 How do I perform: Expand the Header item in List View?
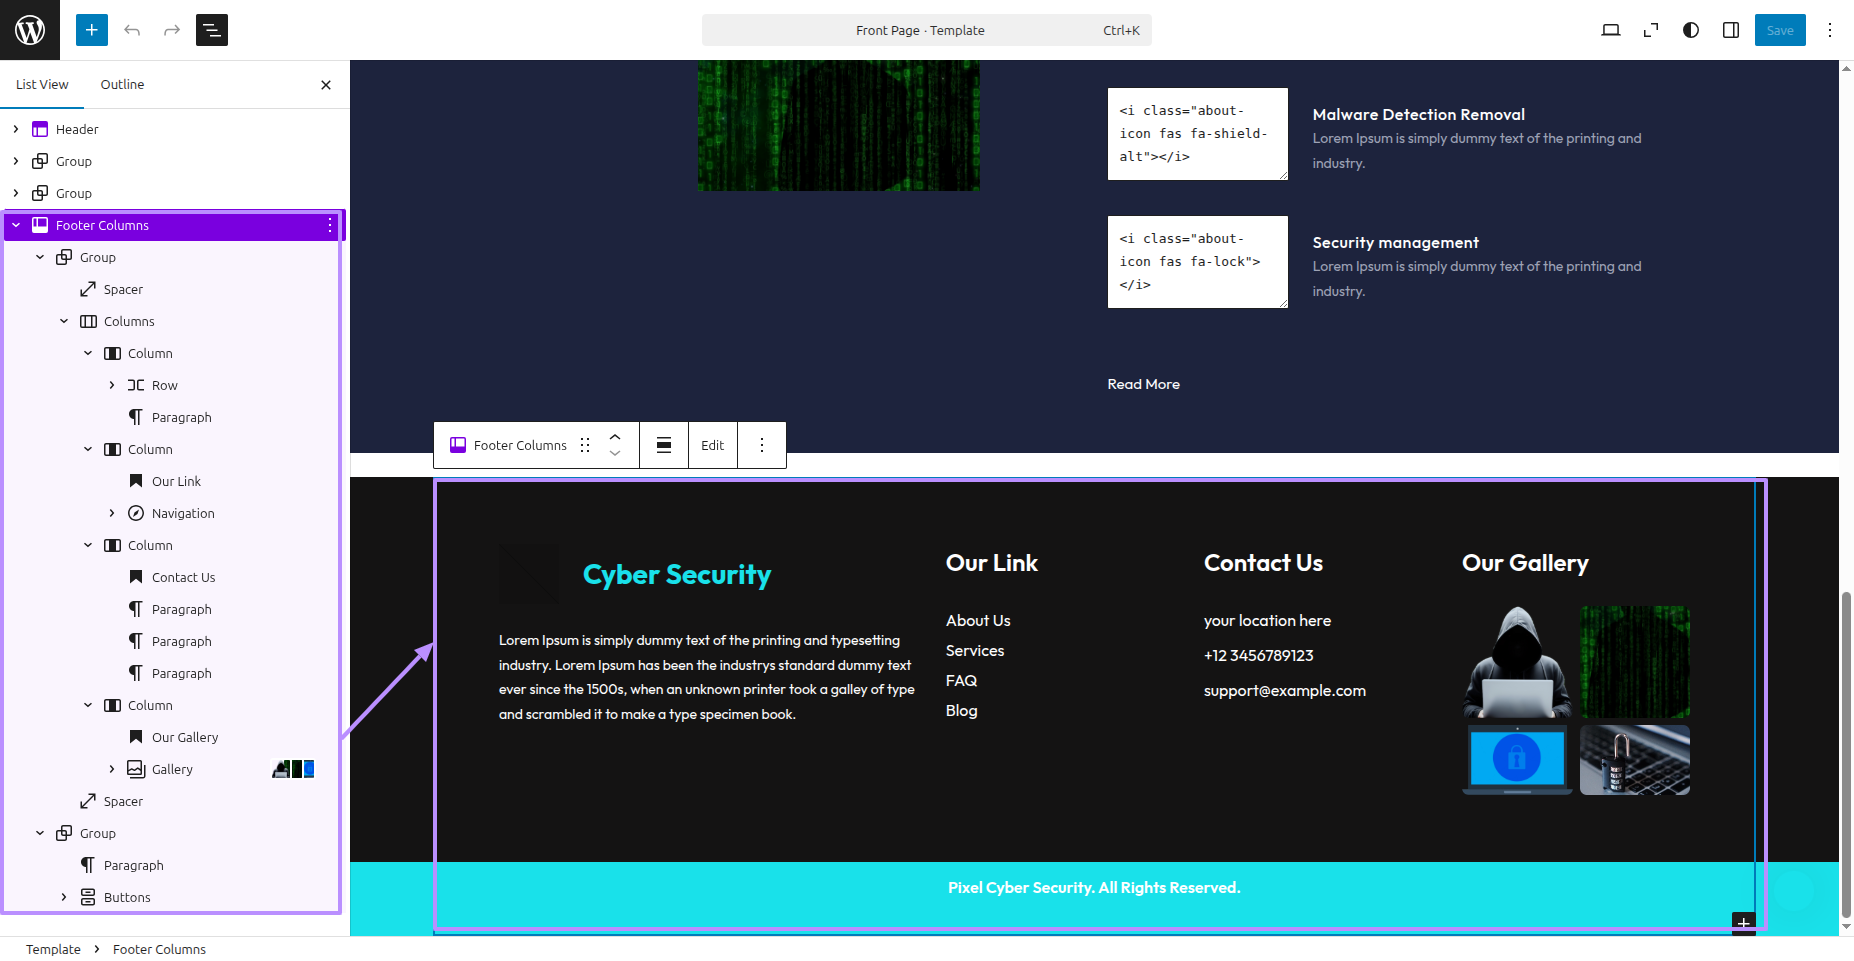click(16, 129)
